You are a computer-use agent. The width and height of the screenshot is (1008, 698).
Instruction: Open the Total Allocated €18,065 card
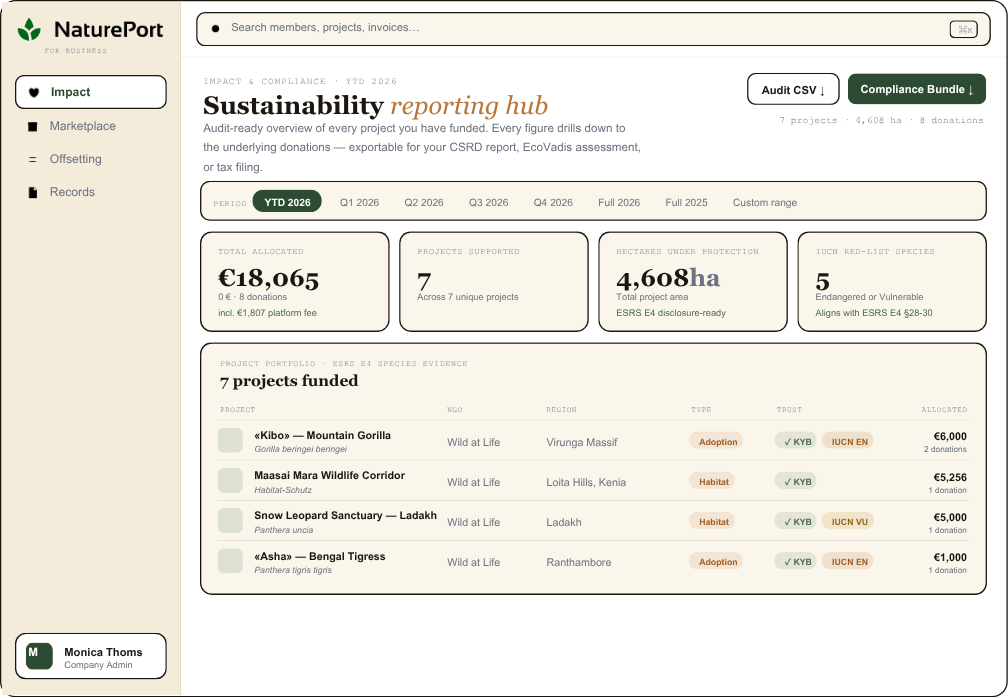click(x=295, y=282)
